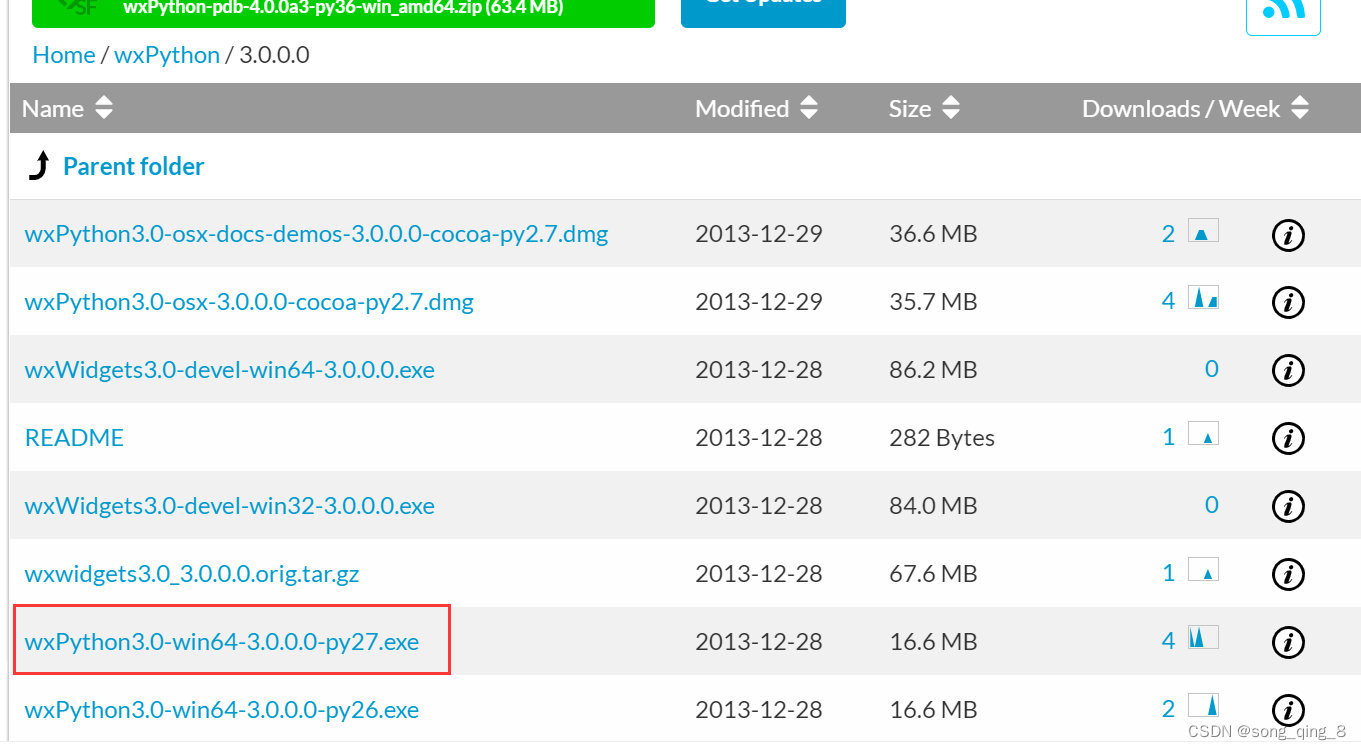The width and height of the screenshot is (1361, 750).
Task: Open README weekly downloads chart
Action: 1203,434
